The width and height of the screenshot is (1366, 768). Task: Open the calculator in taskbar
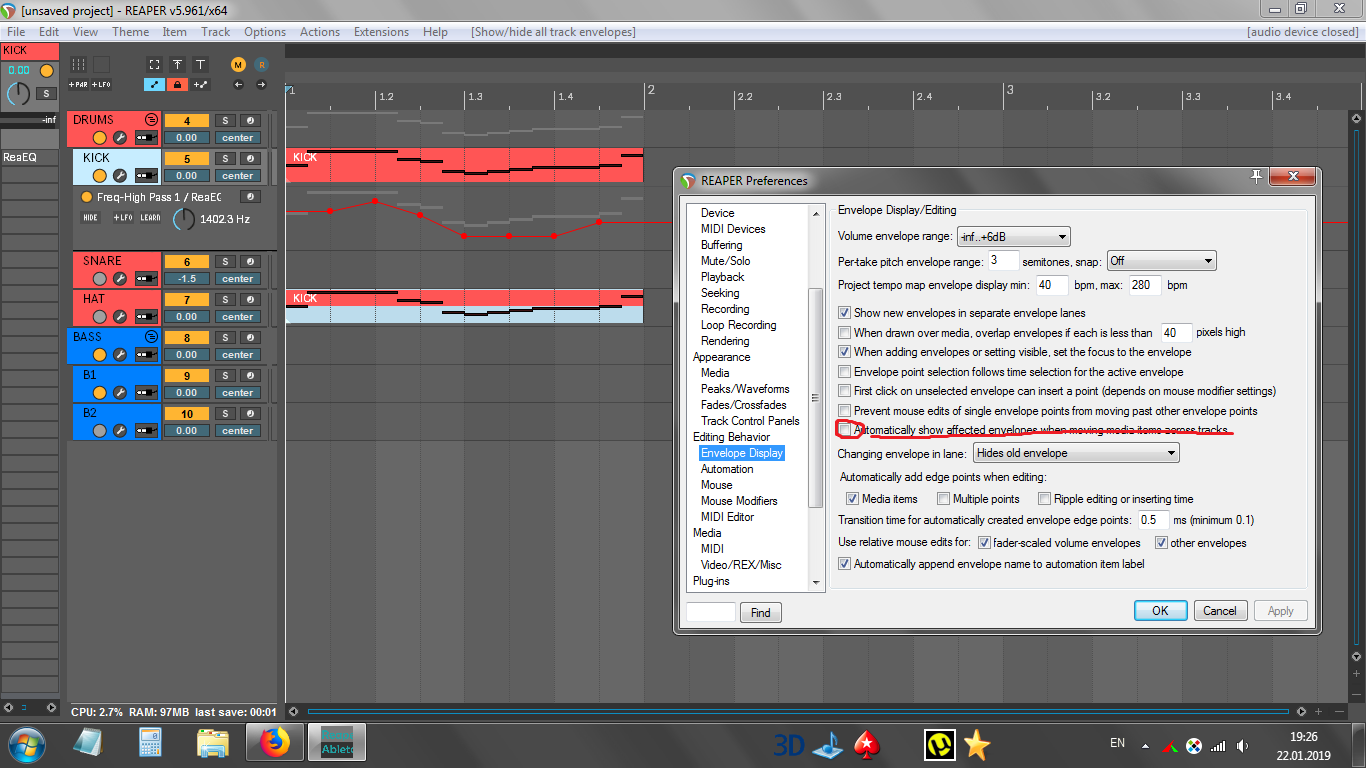(x=151, y=743)
